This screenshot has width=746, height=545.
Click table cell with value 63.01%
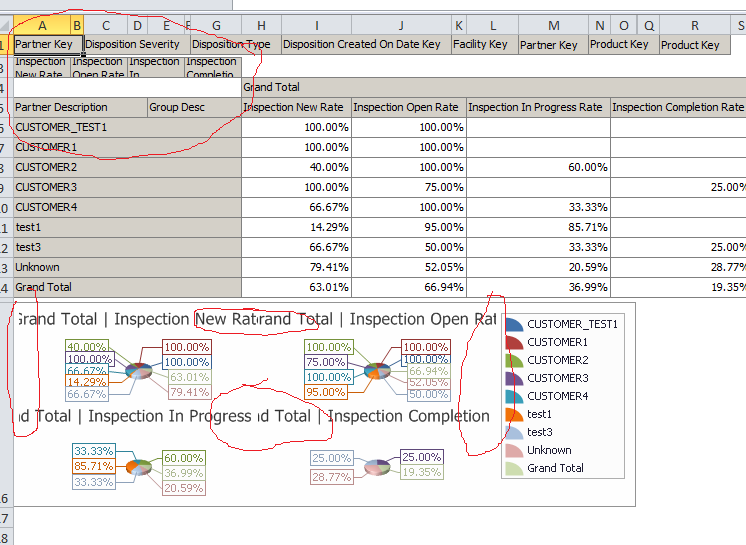tap(296, 287)
